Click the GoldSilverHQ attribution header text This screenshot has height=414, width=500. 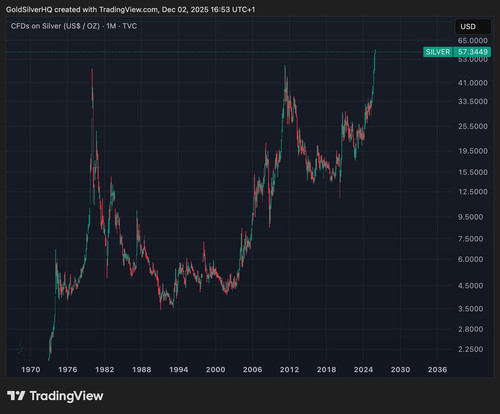click(x=130, y=9)
